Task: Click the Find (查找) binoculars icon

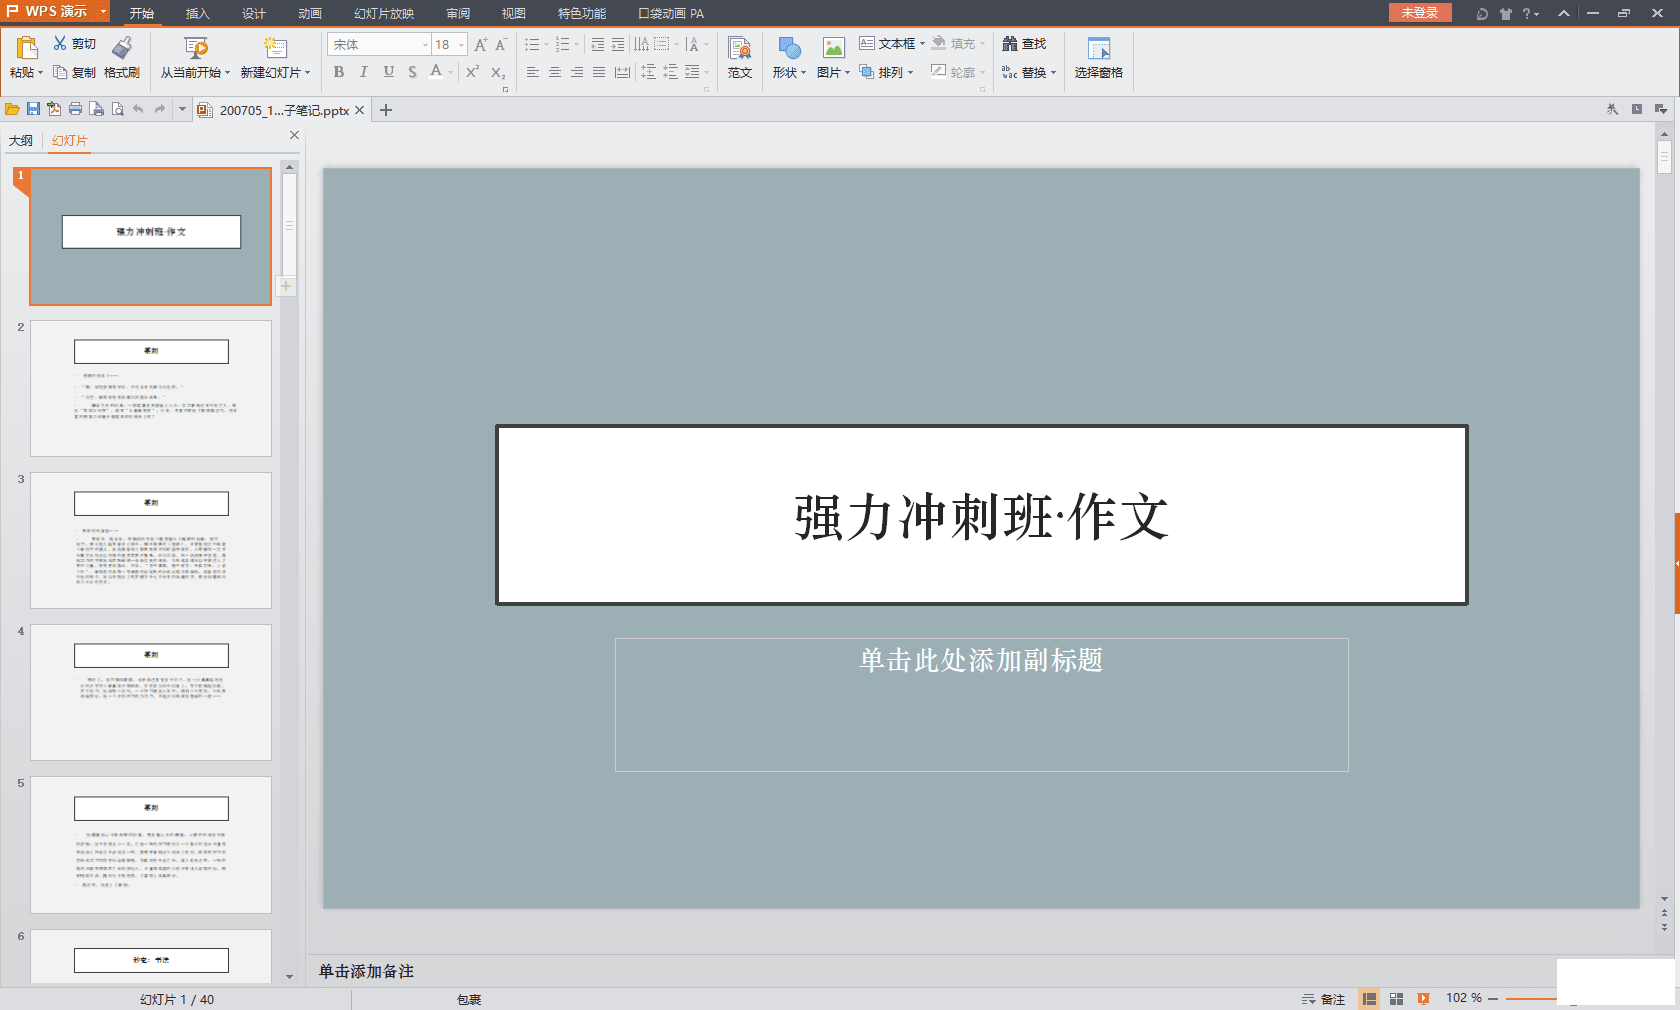Action: [1010, 43]
